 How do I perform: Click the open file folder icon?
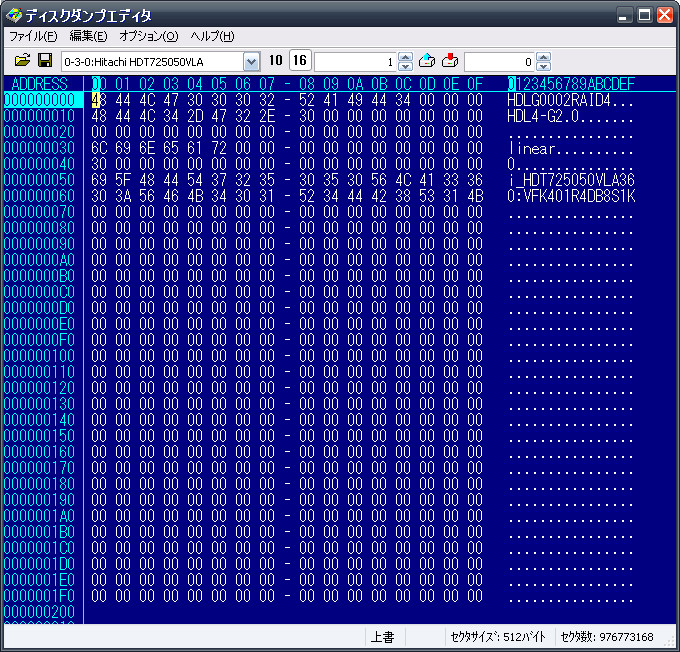tap(22, 61)
